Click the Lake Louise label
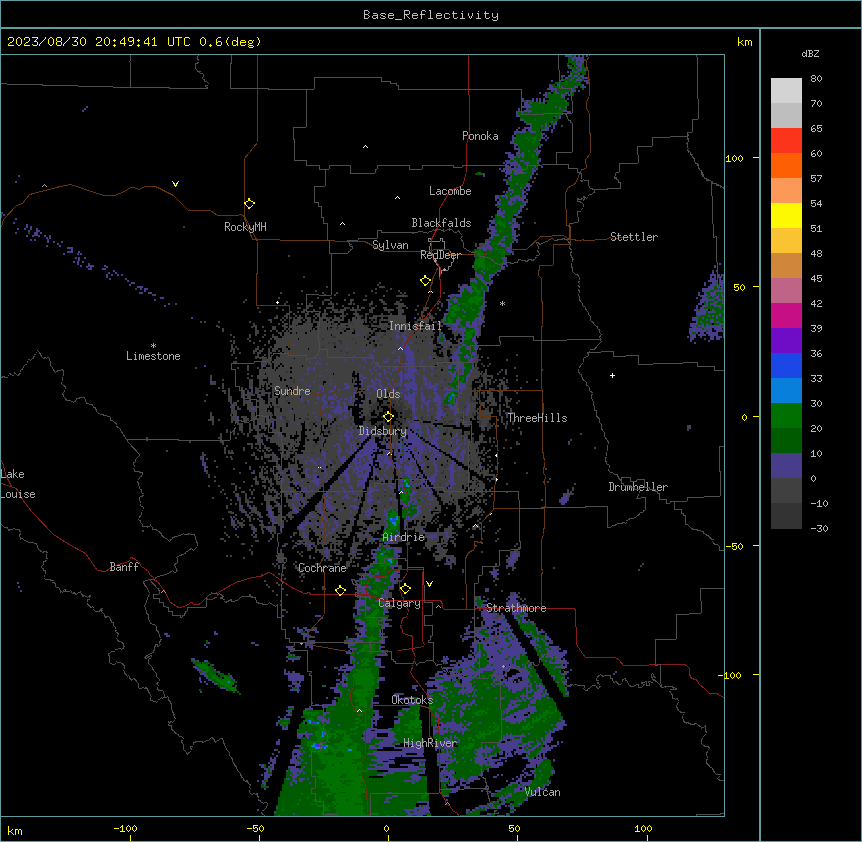Image resolution: width=862 pixels, height=842 pixels. tap(18, 484)
